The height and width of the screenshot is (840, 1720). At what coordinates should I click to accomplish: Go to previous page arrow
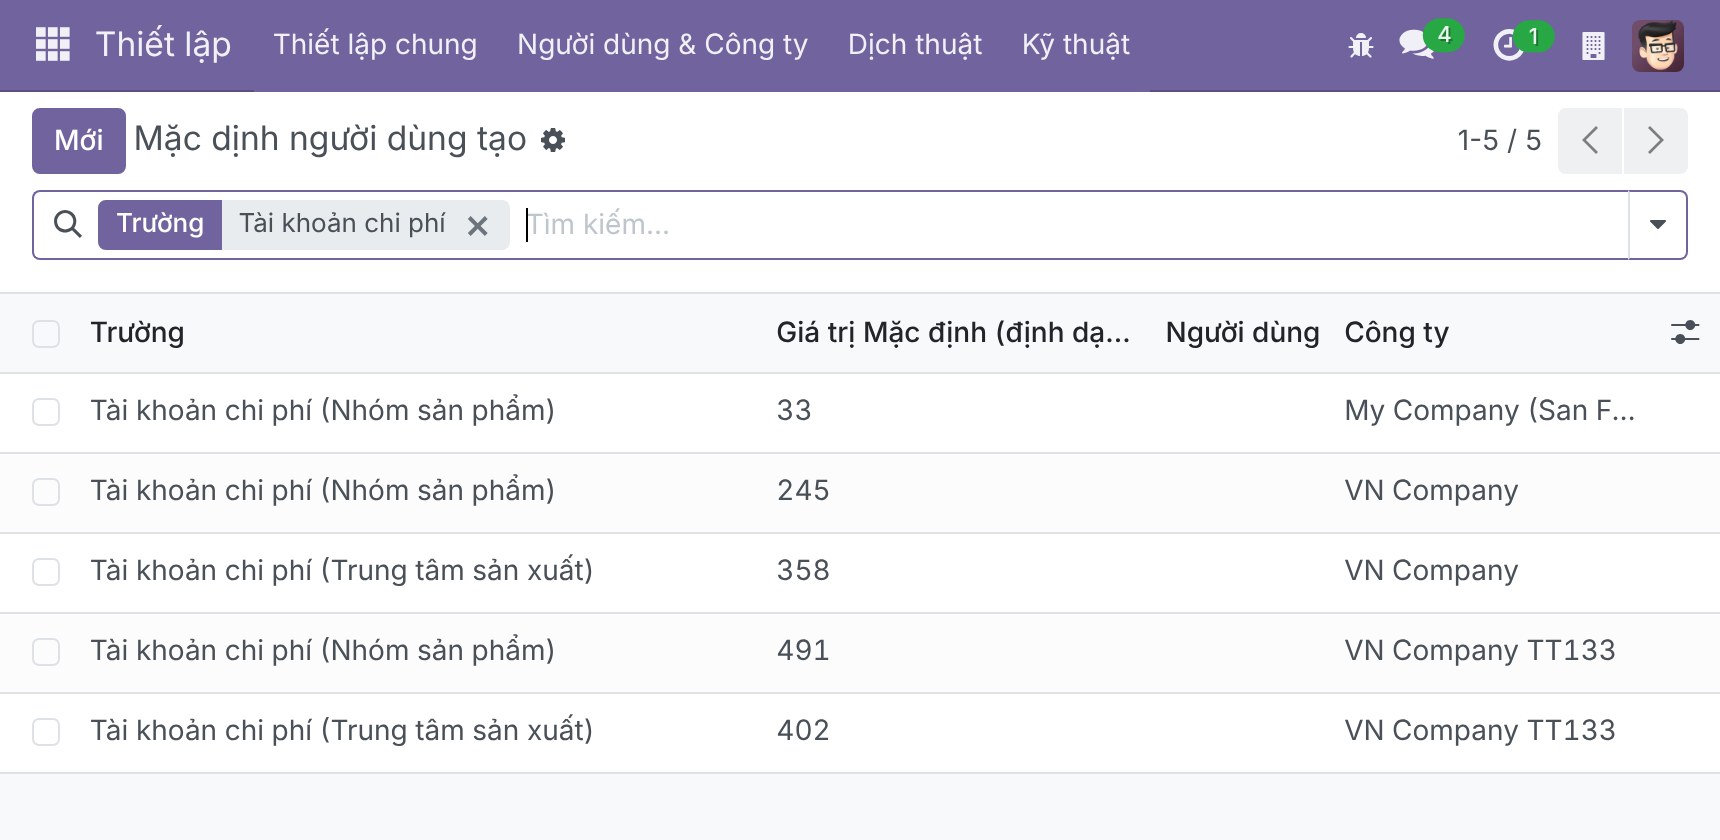[1590, 140]
